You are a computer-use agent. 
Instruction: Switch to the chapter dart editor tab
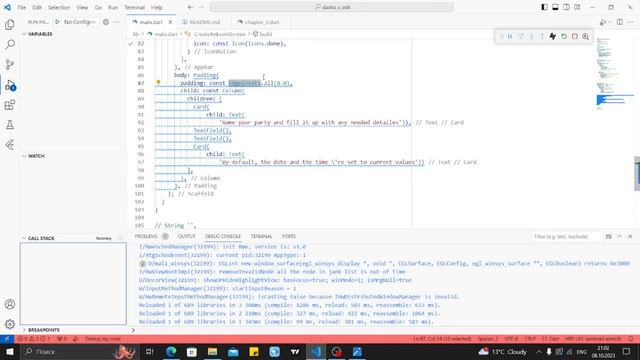point(262,22)
